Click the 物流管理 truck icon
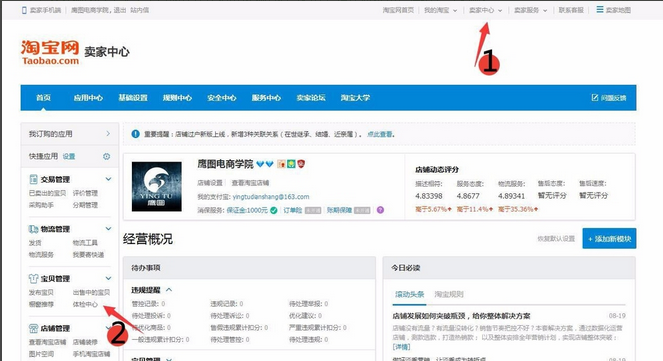663x361 pixels. tap(33, 229)
